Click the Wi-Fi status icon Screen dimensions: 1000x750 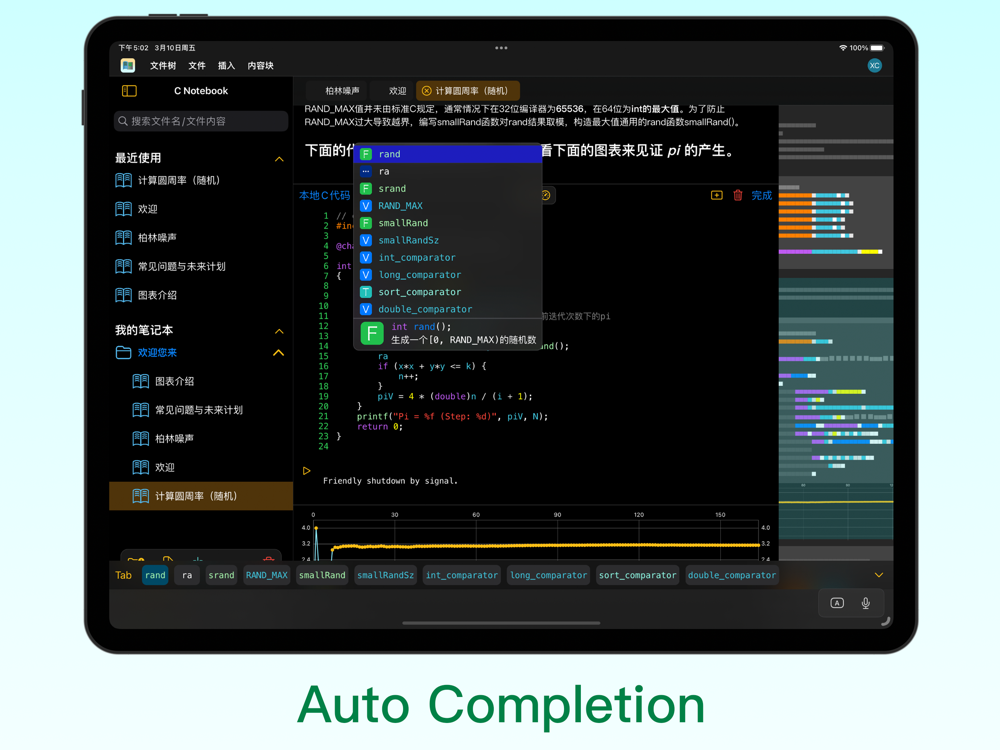[x=843, y=48]
